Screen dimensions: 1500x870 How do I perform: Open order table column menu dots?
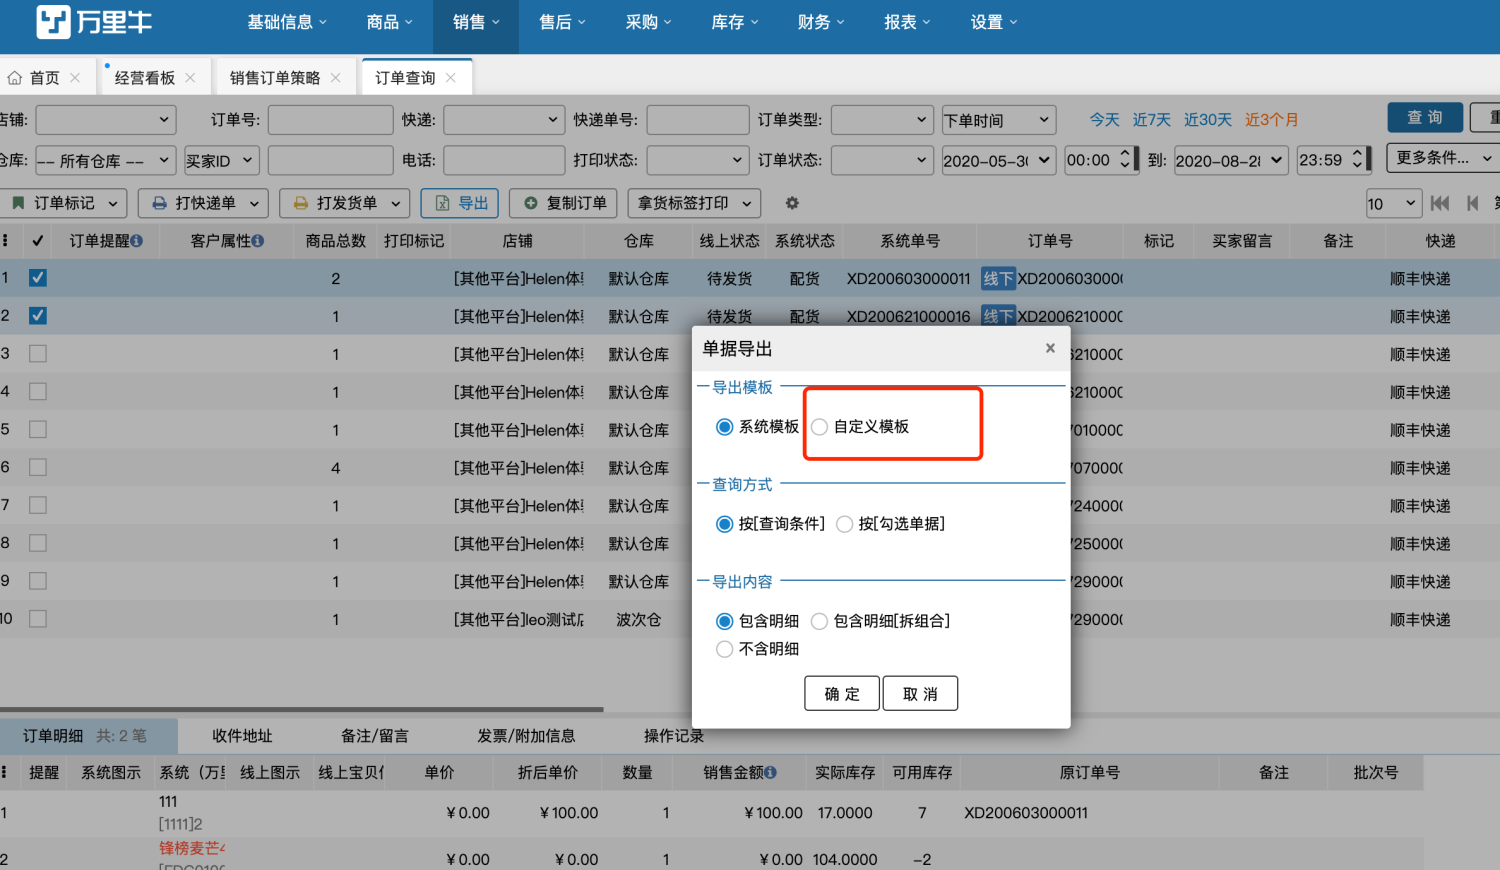[x=5, y=241]
